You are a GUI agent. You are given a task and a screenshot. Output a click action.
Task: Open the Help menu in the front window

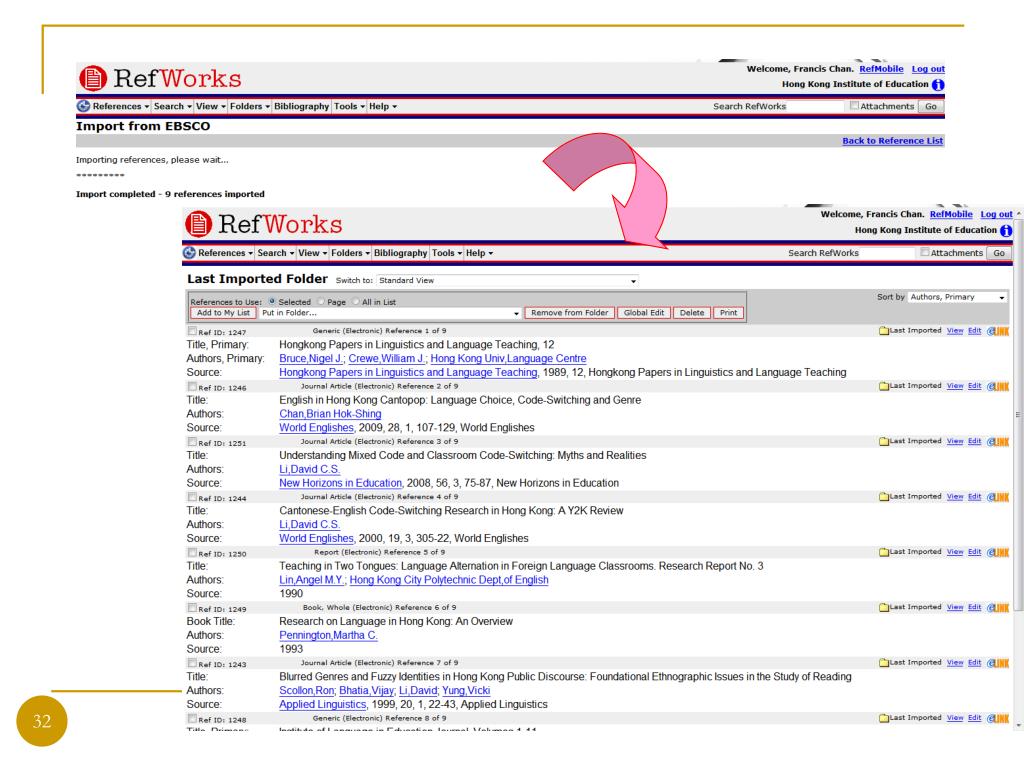[x=479, y=253]
